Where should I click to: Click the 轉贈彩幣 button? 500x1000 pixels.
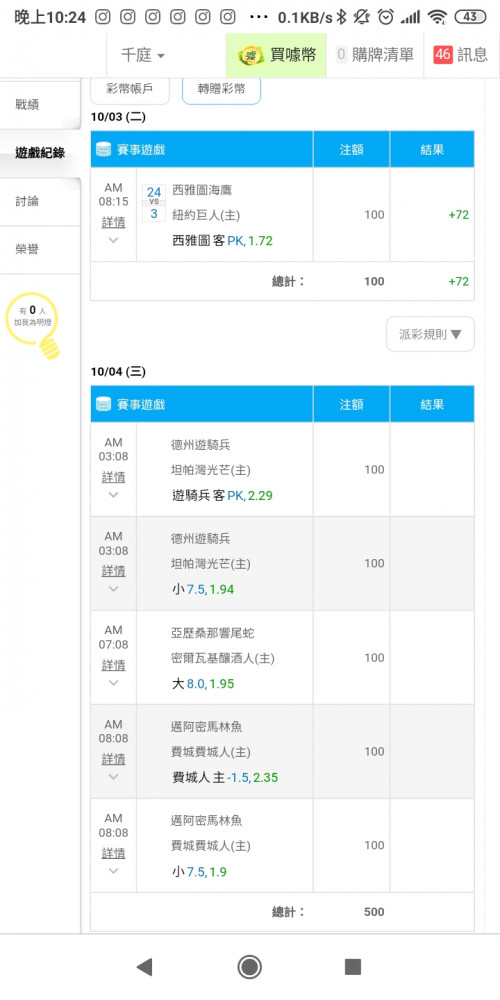coord(221,89)
